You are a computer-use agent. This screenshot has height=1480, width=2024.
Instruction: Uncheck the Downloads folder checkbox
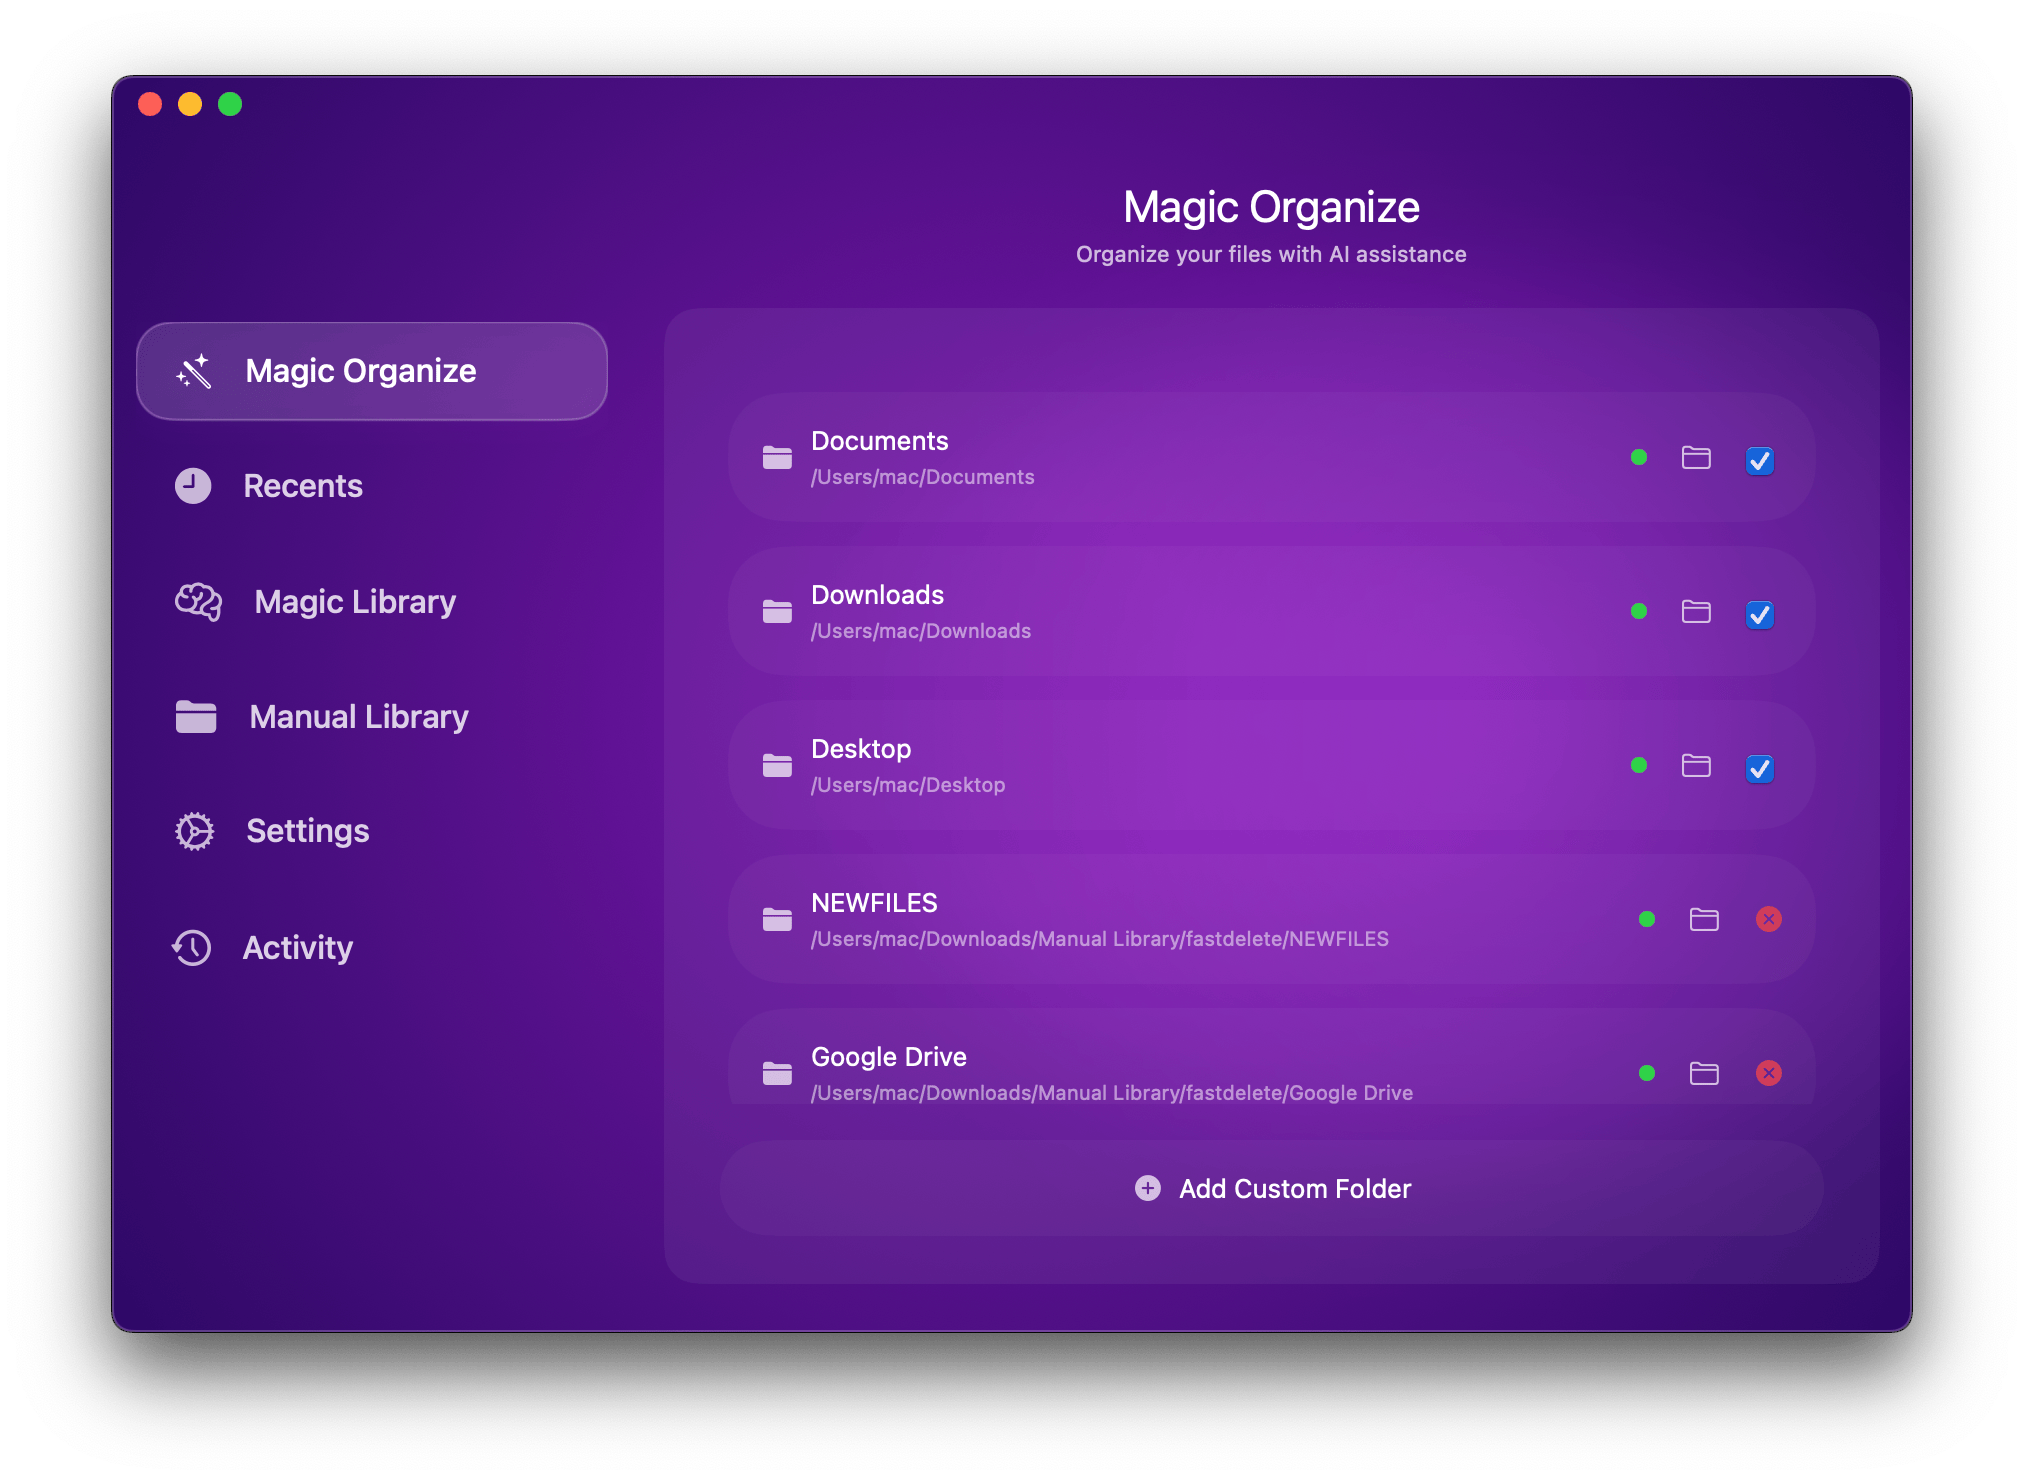pos(1760,614)
